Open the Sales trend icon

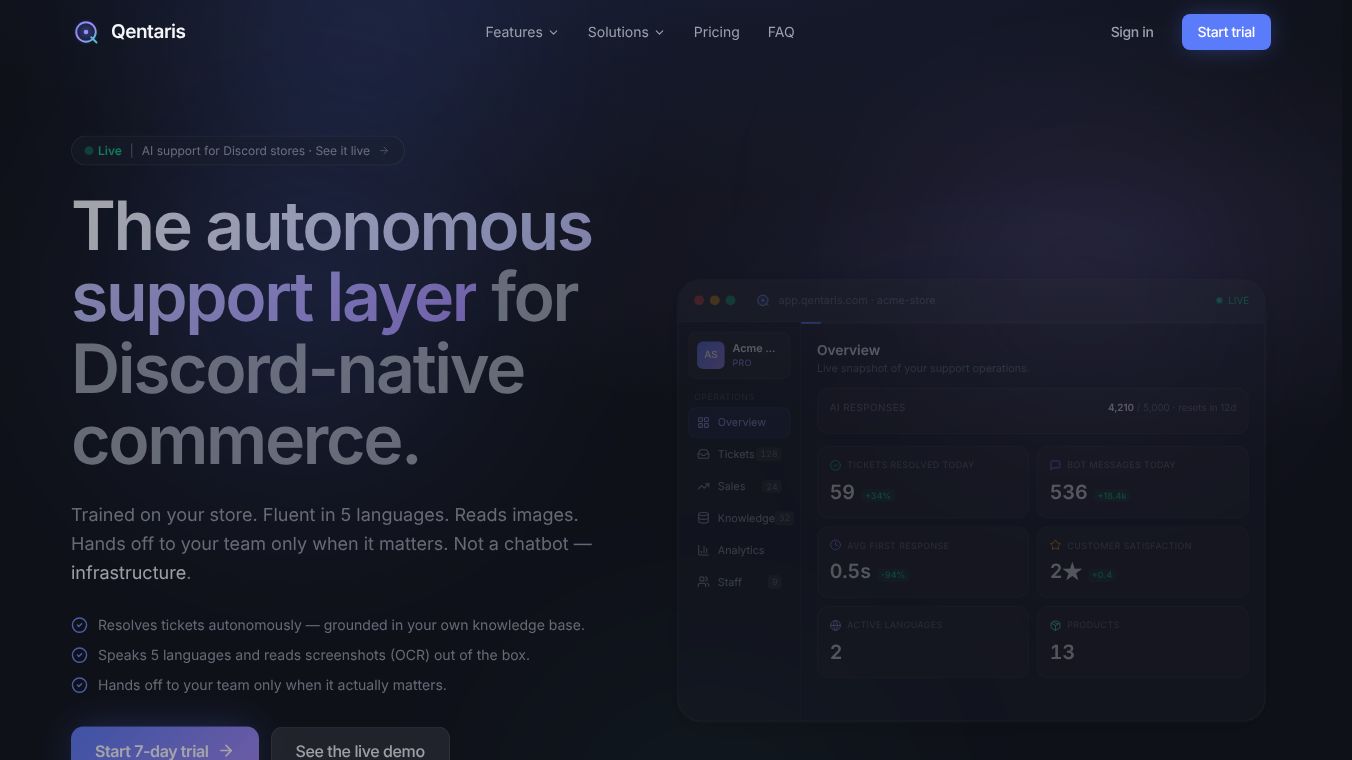[703, 486]
